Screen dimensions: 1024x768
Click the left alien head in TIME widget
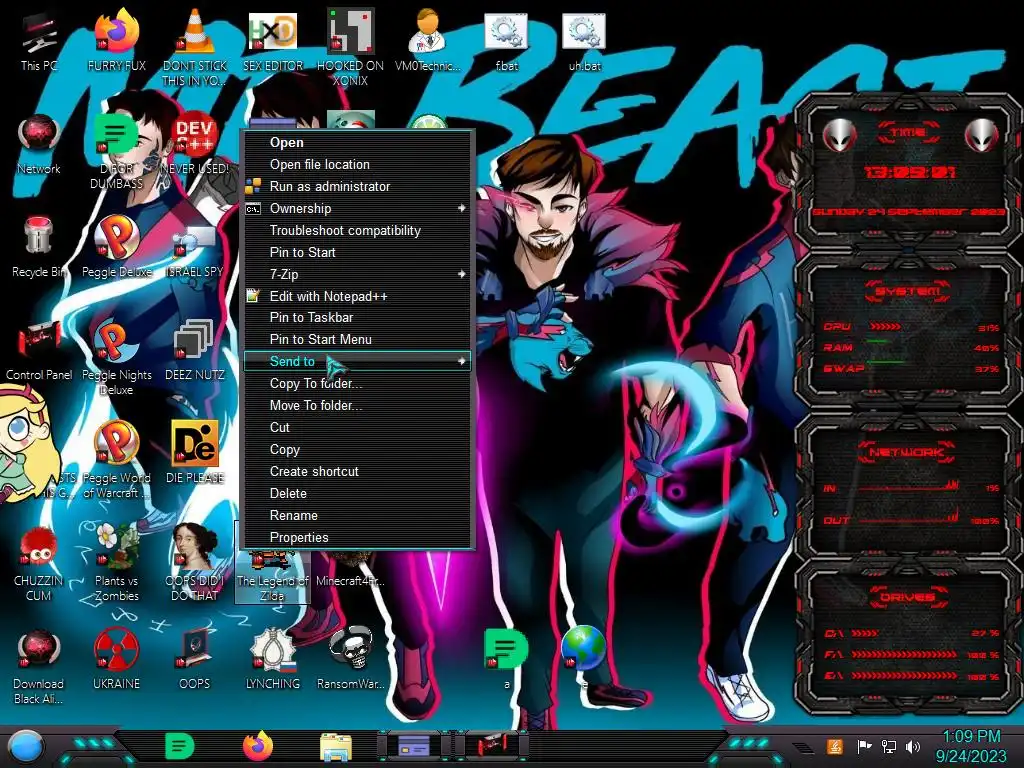tap(839, 136)
